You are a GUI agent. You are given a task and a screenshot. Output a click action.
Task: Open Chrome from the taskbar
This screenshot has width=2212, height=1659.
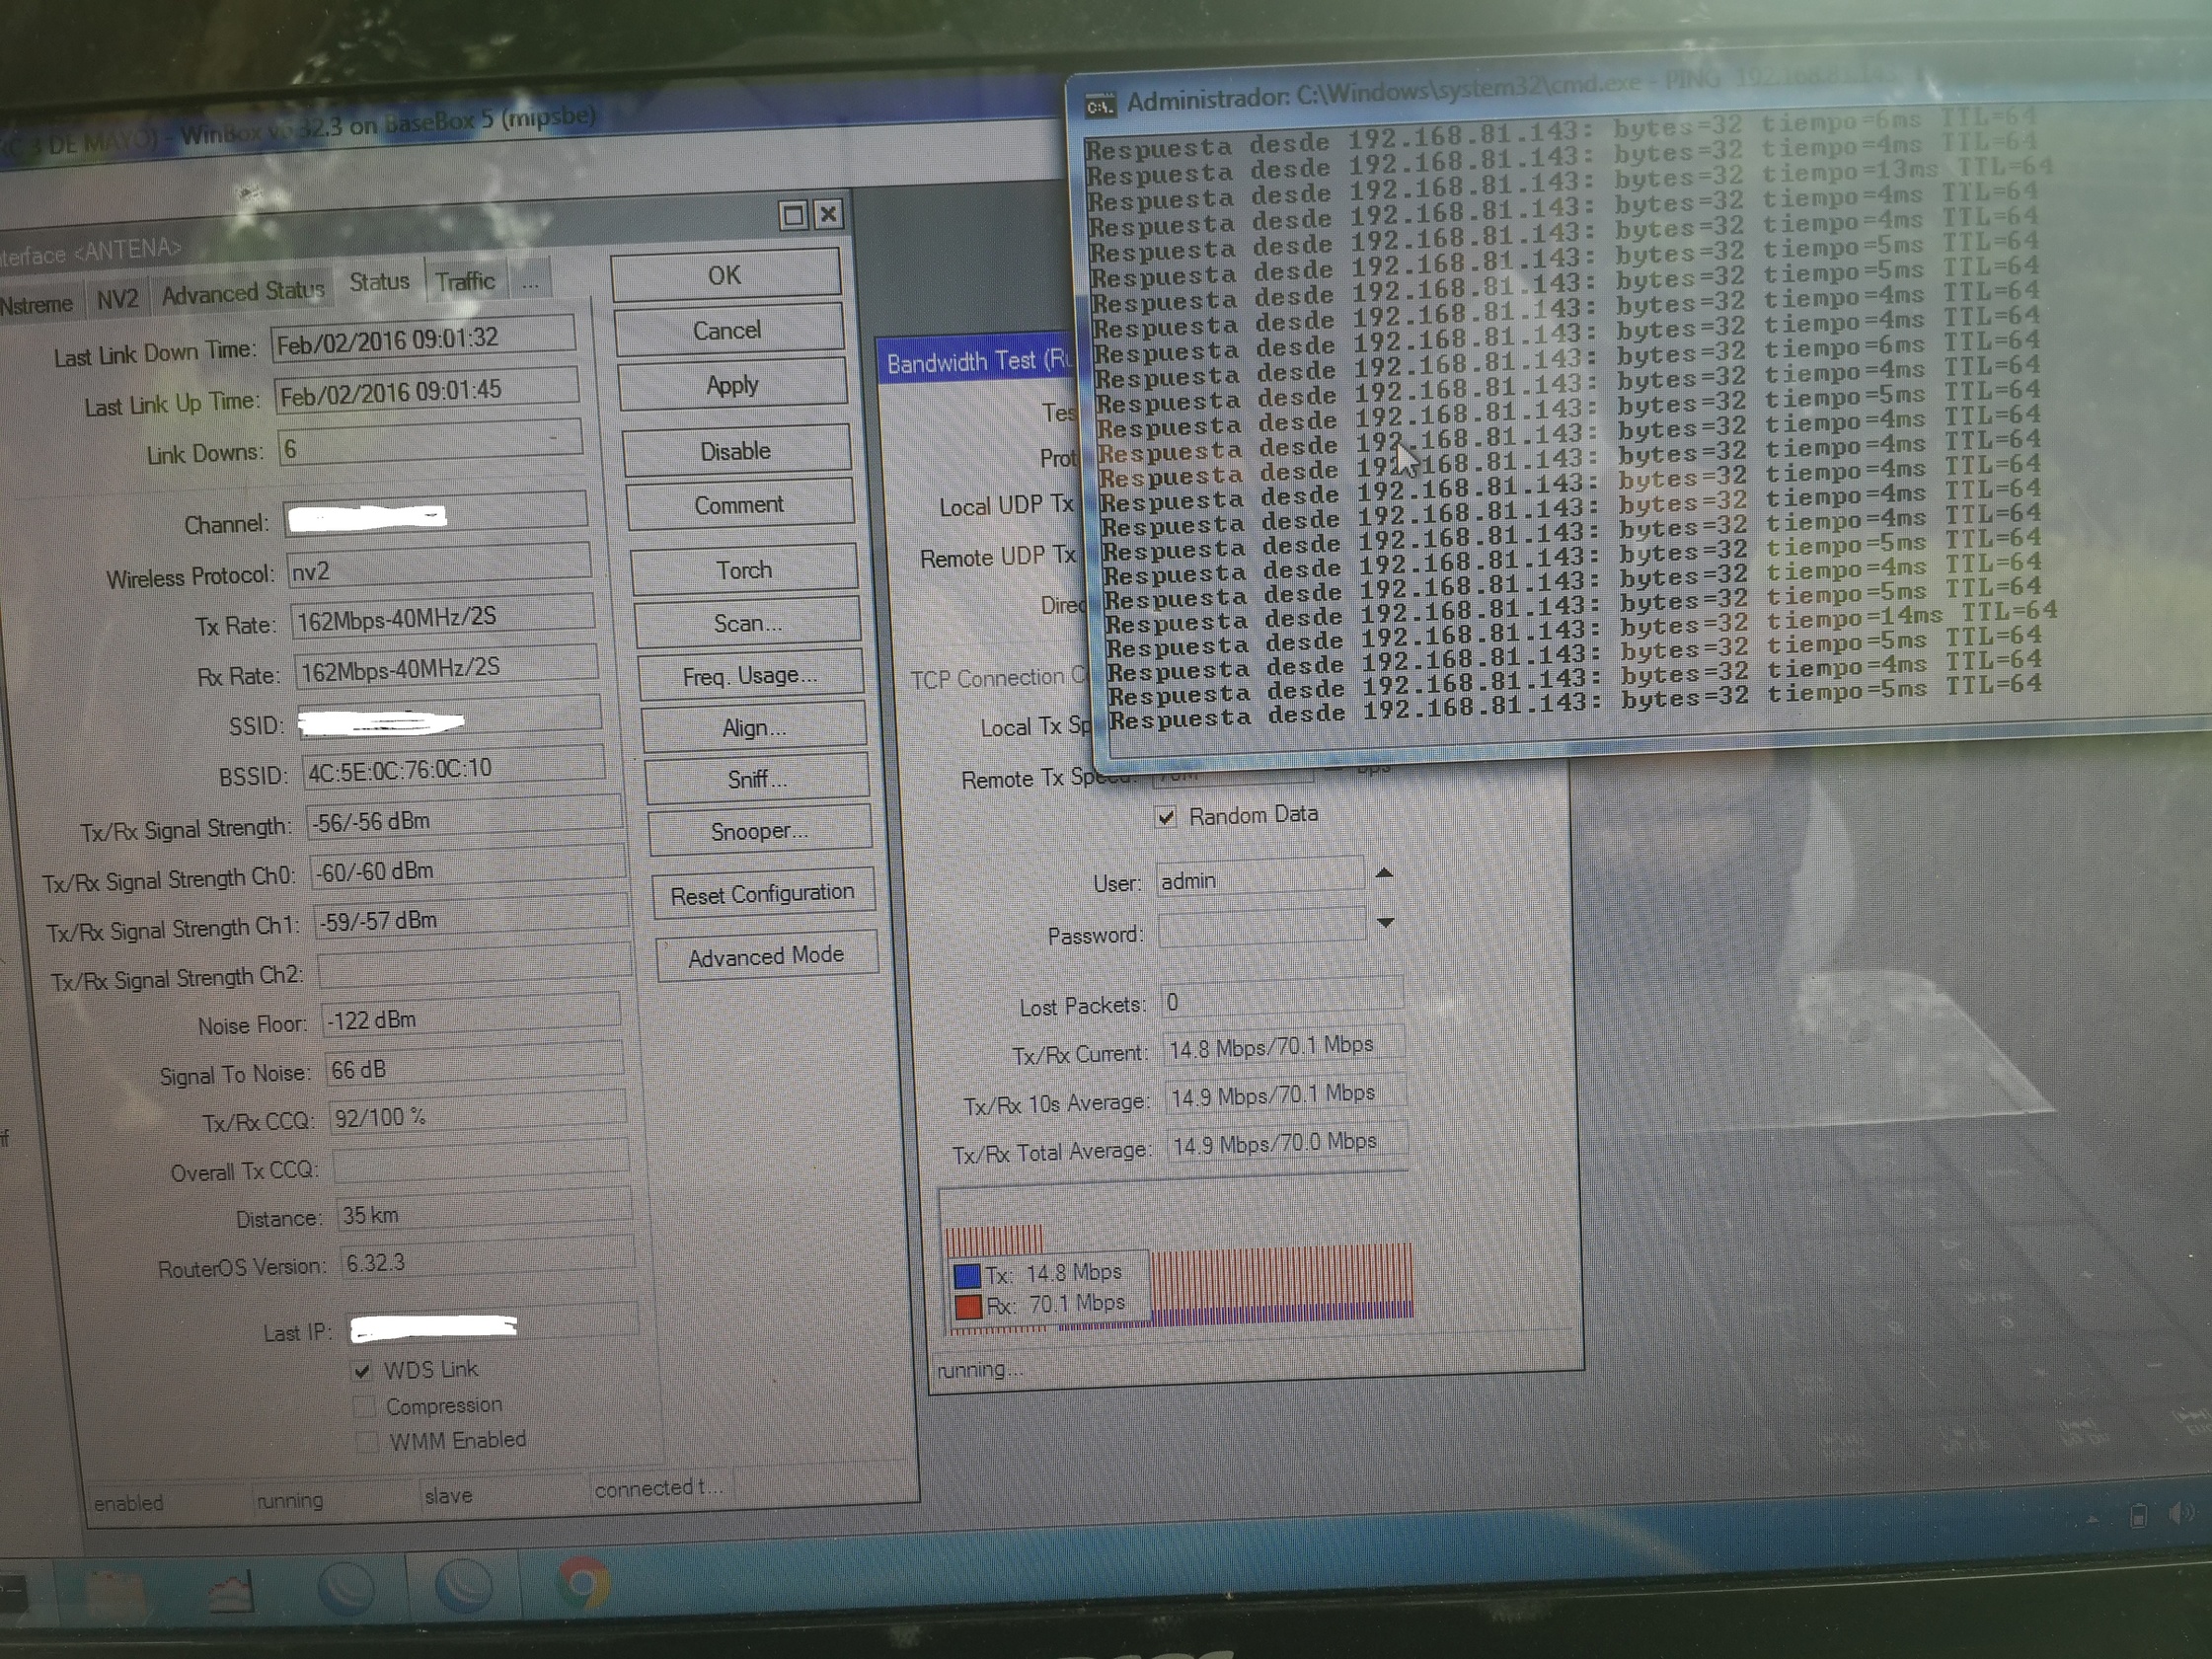click(x=583, y=1584)
